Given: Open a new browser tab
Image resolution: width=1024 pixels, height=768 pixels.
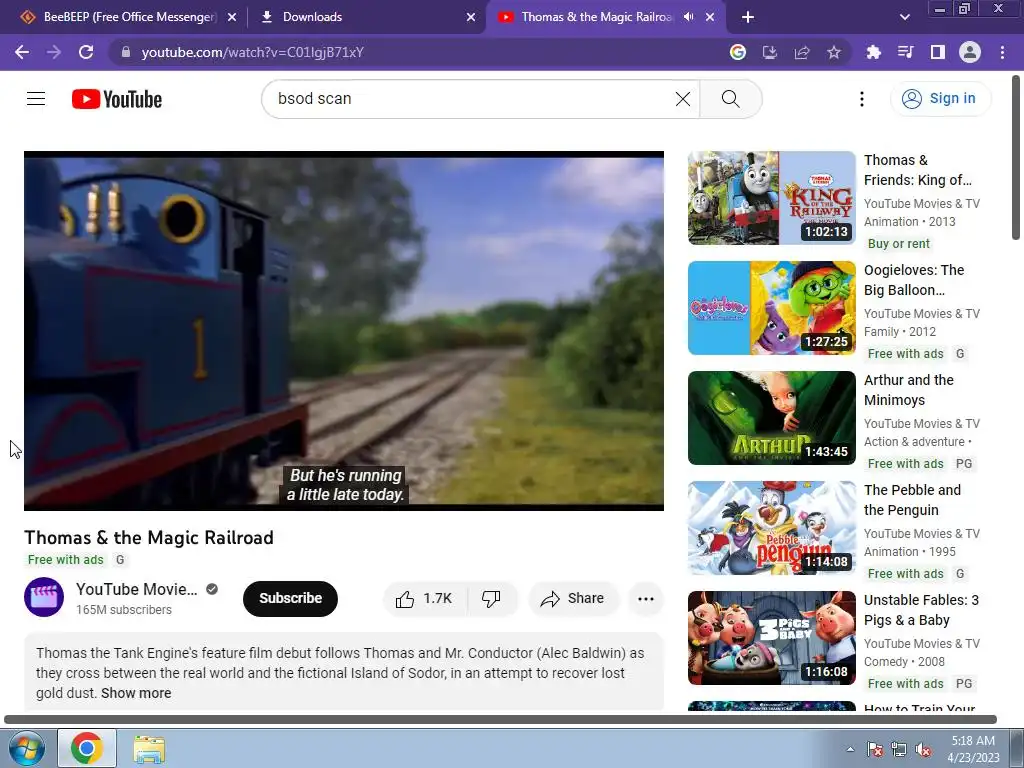Looking at the screenshot, I should click(x=748, y=17).
